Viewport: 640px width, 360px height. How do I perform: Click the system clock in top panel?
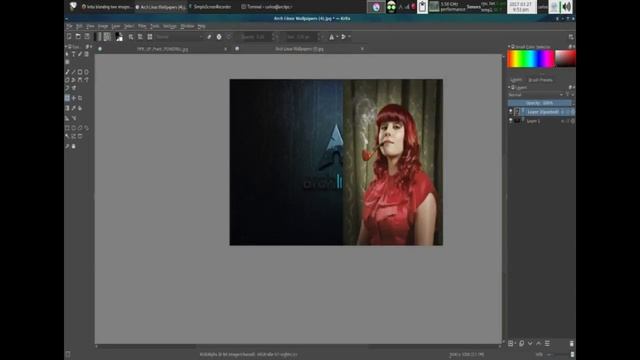tap(521, 7)
